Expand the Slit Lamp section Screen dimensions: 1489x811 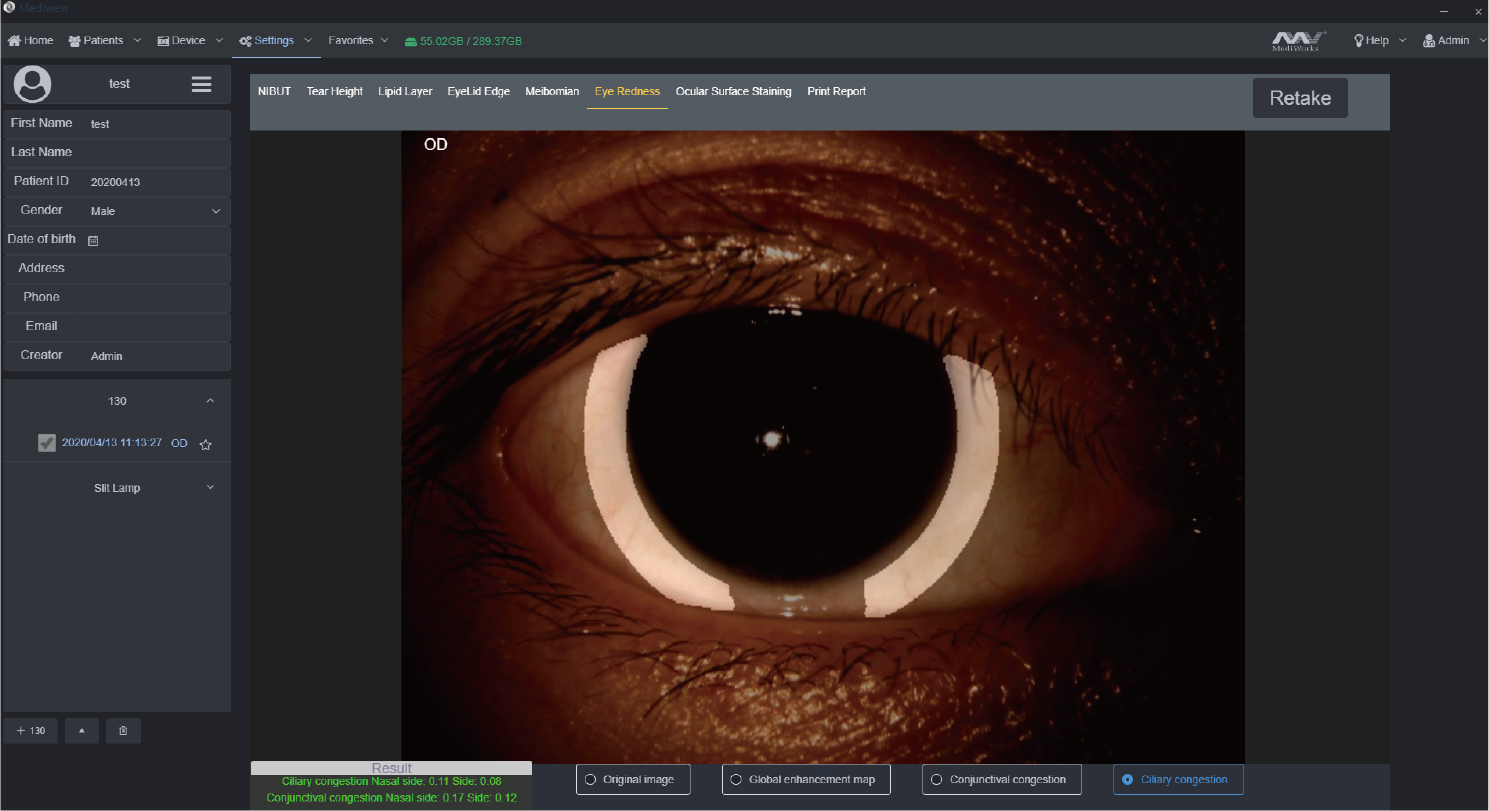click(210, 488)
